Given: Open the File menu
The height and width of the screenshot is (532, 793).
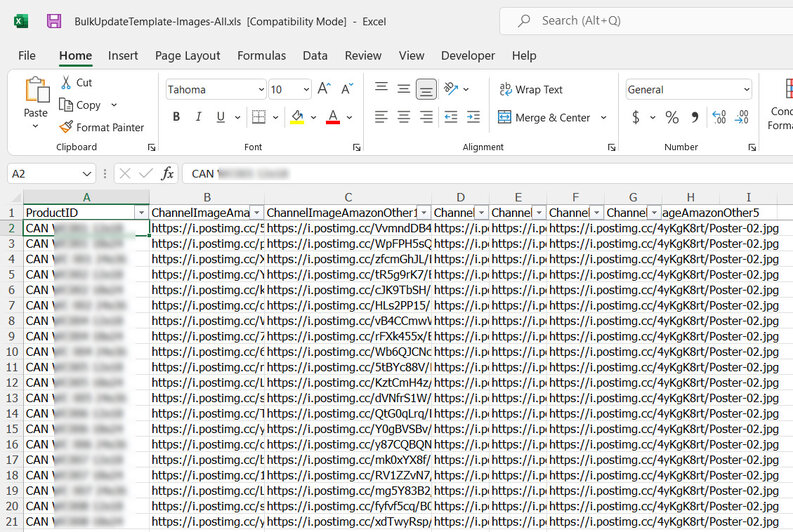Looking at the screenshot, I should (x=27, y=56).
